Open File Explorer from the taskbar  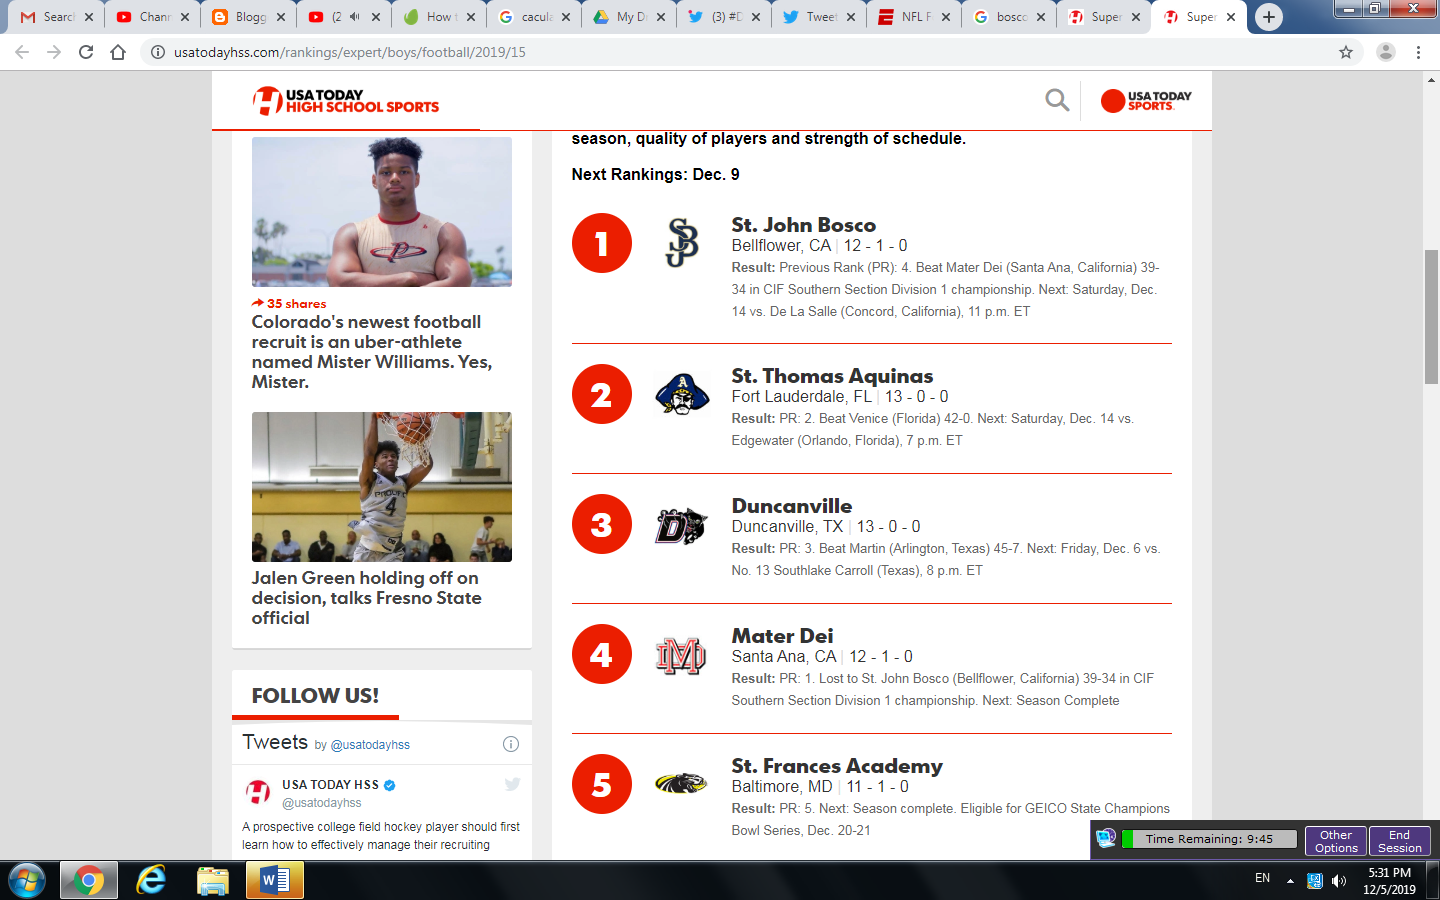point(213,881)
